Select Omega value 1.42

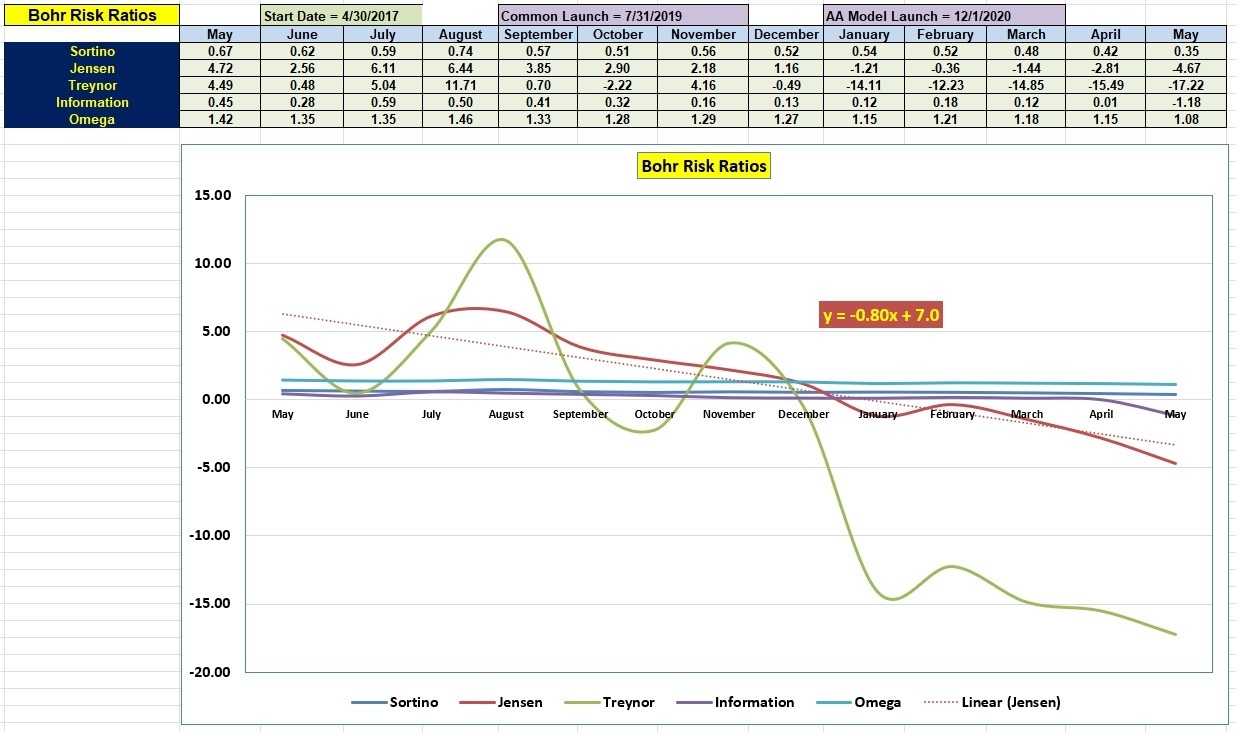(x=221, y=119)
